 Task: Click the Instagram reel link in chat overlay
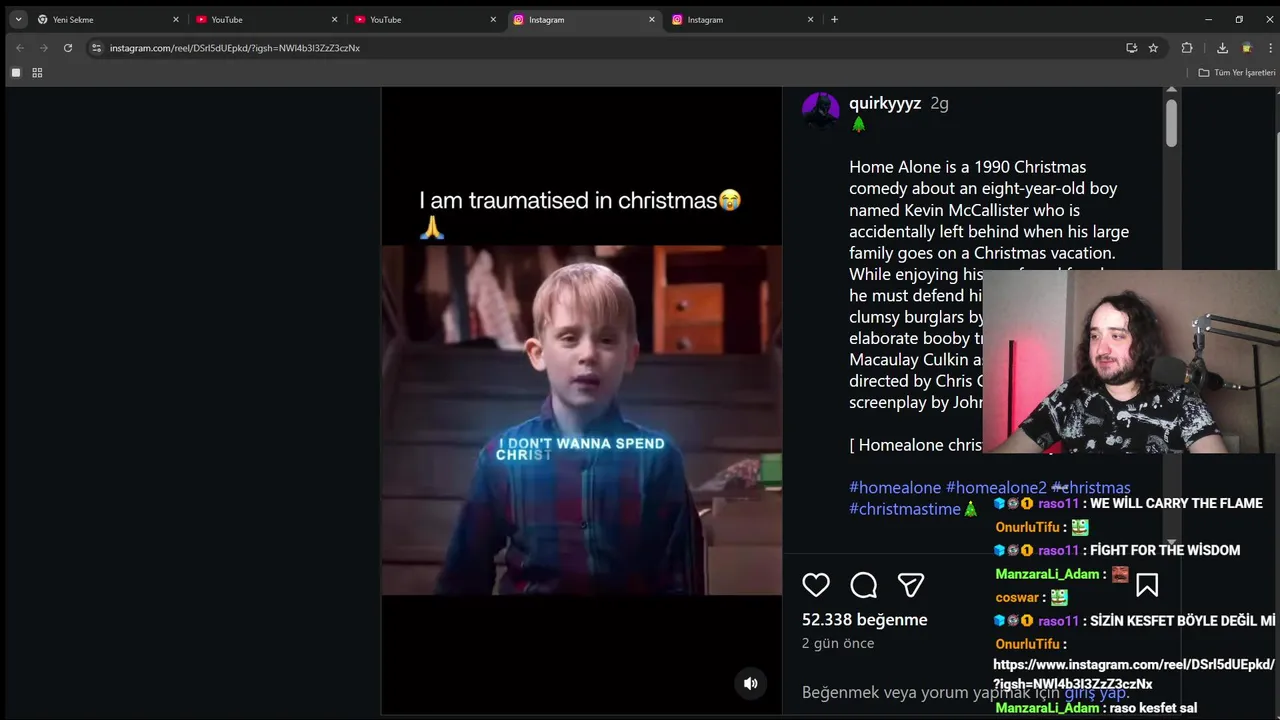point(1134,674)
